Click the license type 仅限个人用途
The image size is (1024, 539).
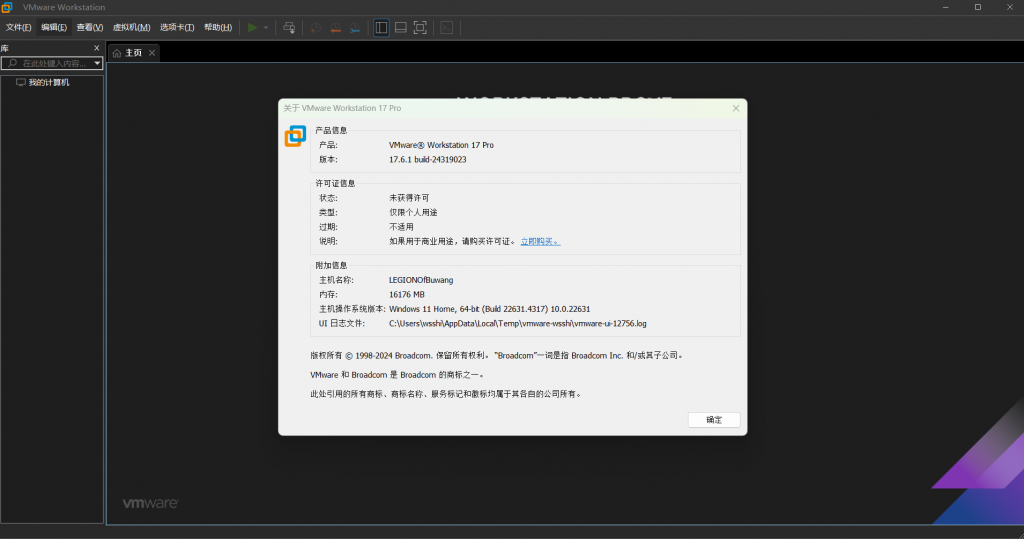click(x=413, y=212)
